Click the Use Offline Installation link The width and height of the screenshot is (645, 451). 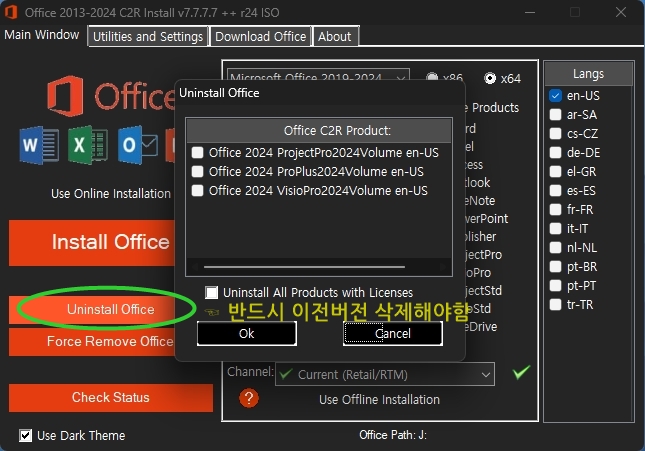tap(379, 400)
